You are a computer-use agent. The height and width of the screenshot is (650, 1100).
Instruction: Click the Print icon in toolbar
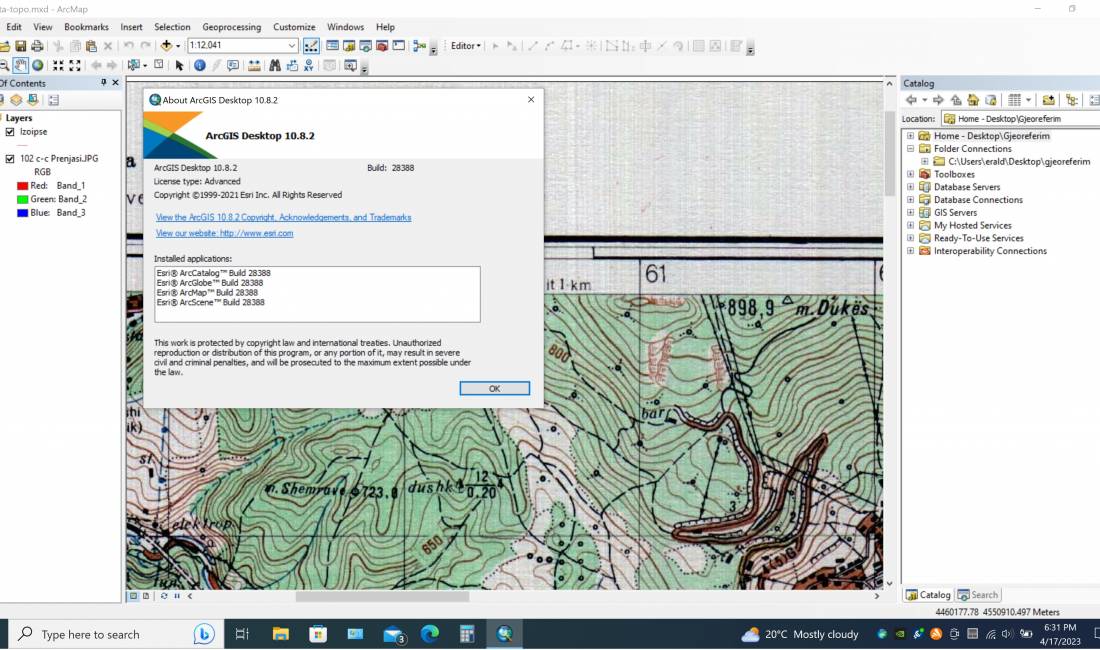coord(37,46)
